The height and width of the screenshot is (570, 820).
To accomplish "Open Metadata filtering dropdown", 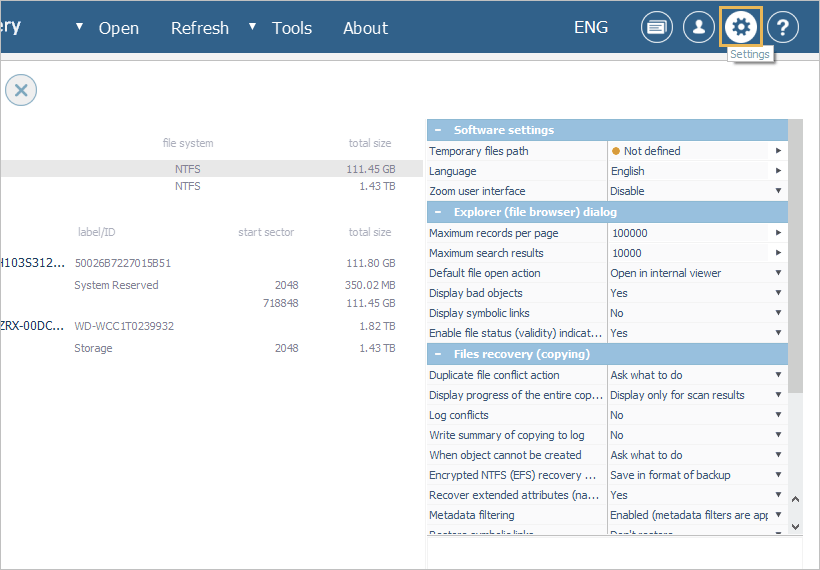I will [x=778, y=515].
